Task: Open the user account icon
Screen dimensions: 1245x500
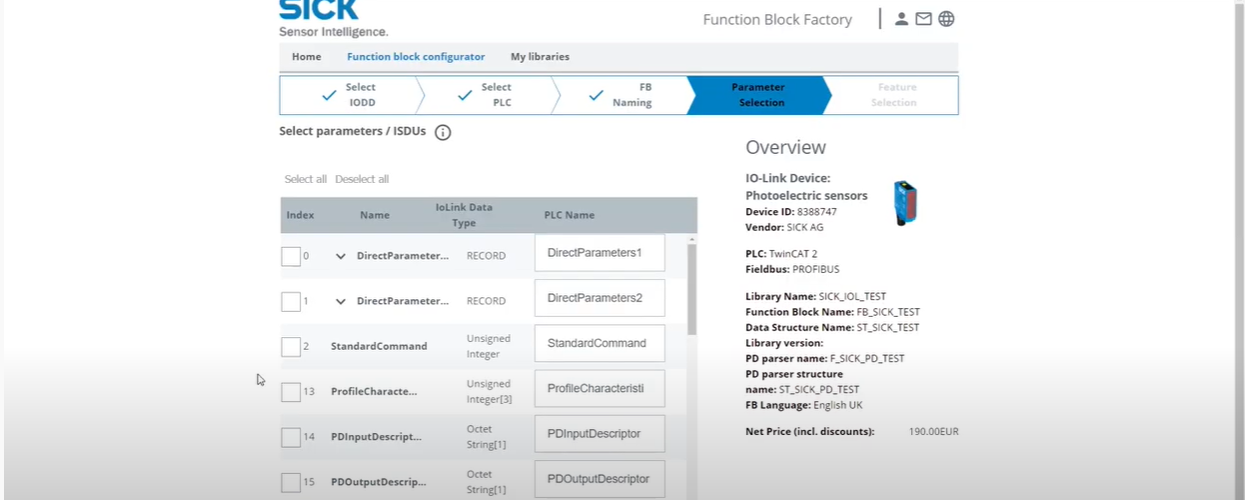Action: tap(901, 19)
